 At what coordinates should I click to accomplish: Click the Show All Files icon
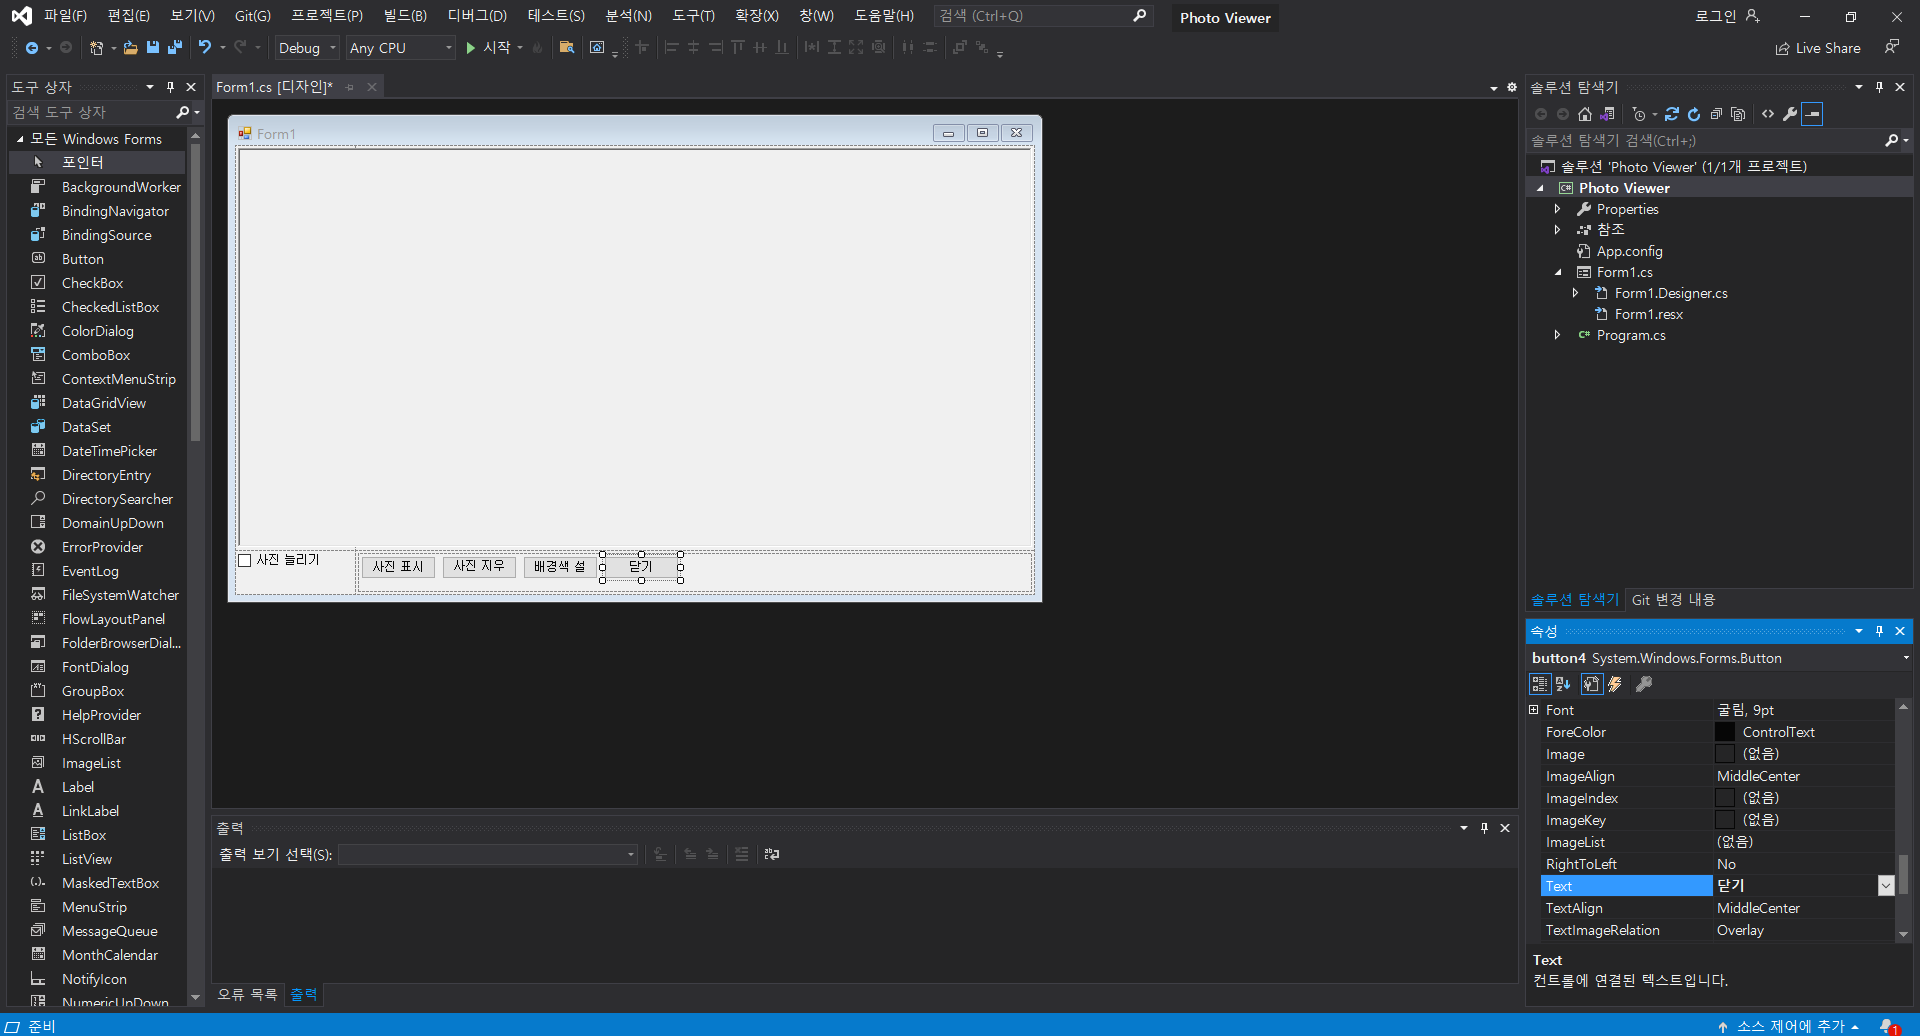(x=1738, y=114)
